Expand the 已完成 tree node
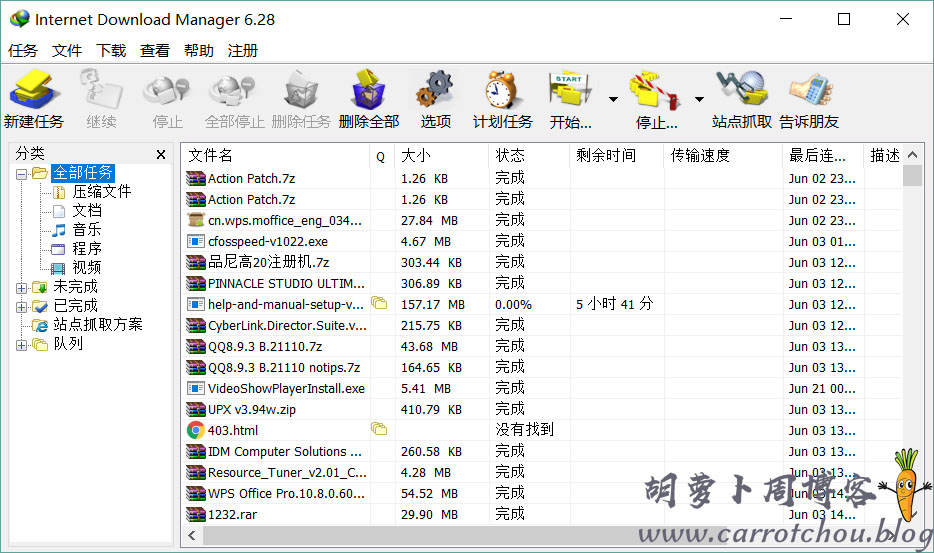 tap(22, 307)
